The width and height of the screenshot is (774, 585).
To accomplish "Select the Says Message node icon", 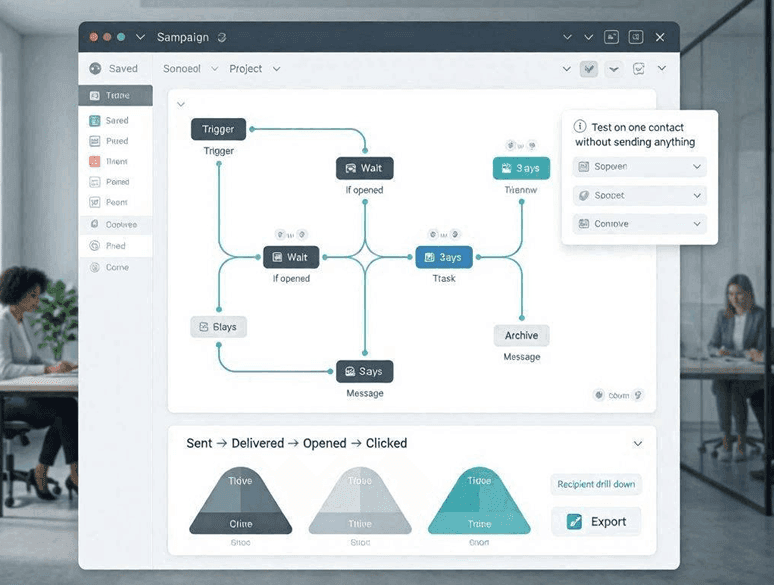I will [x=350, y=371].
